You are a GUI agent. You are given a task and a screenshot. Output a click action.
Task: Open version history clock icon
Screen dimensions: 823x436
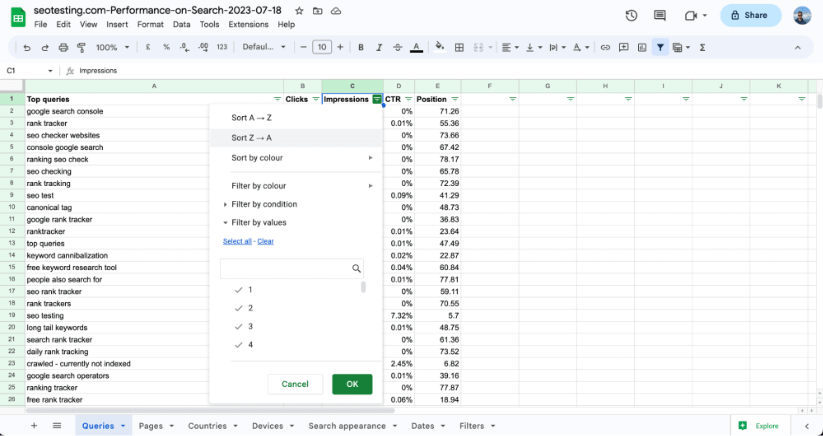[x=631, y=16]
